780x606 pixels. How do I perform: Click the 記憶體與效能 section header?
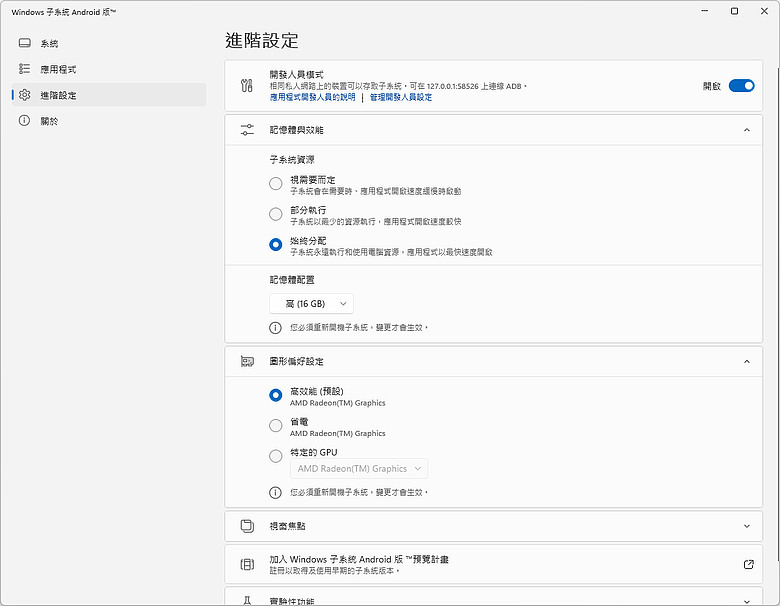tap(493, 130)
